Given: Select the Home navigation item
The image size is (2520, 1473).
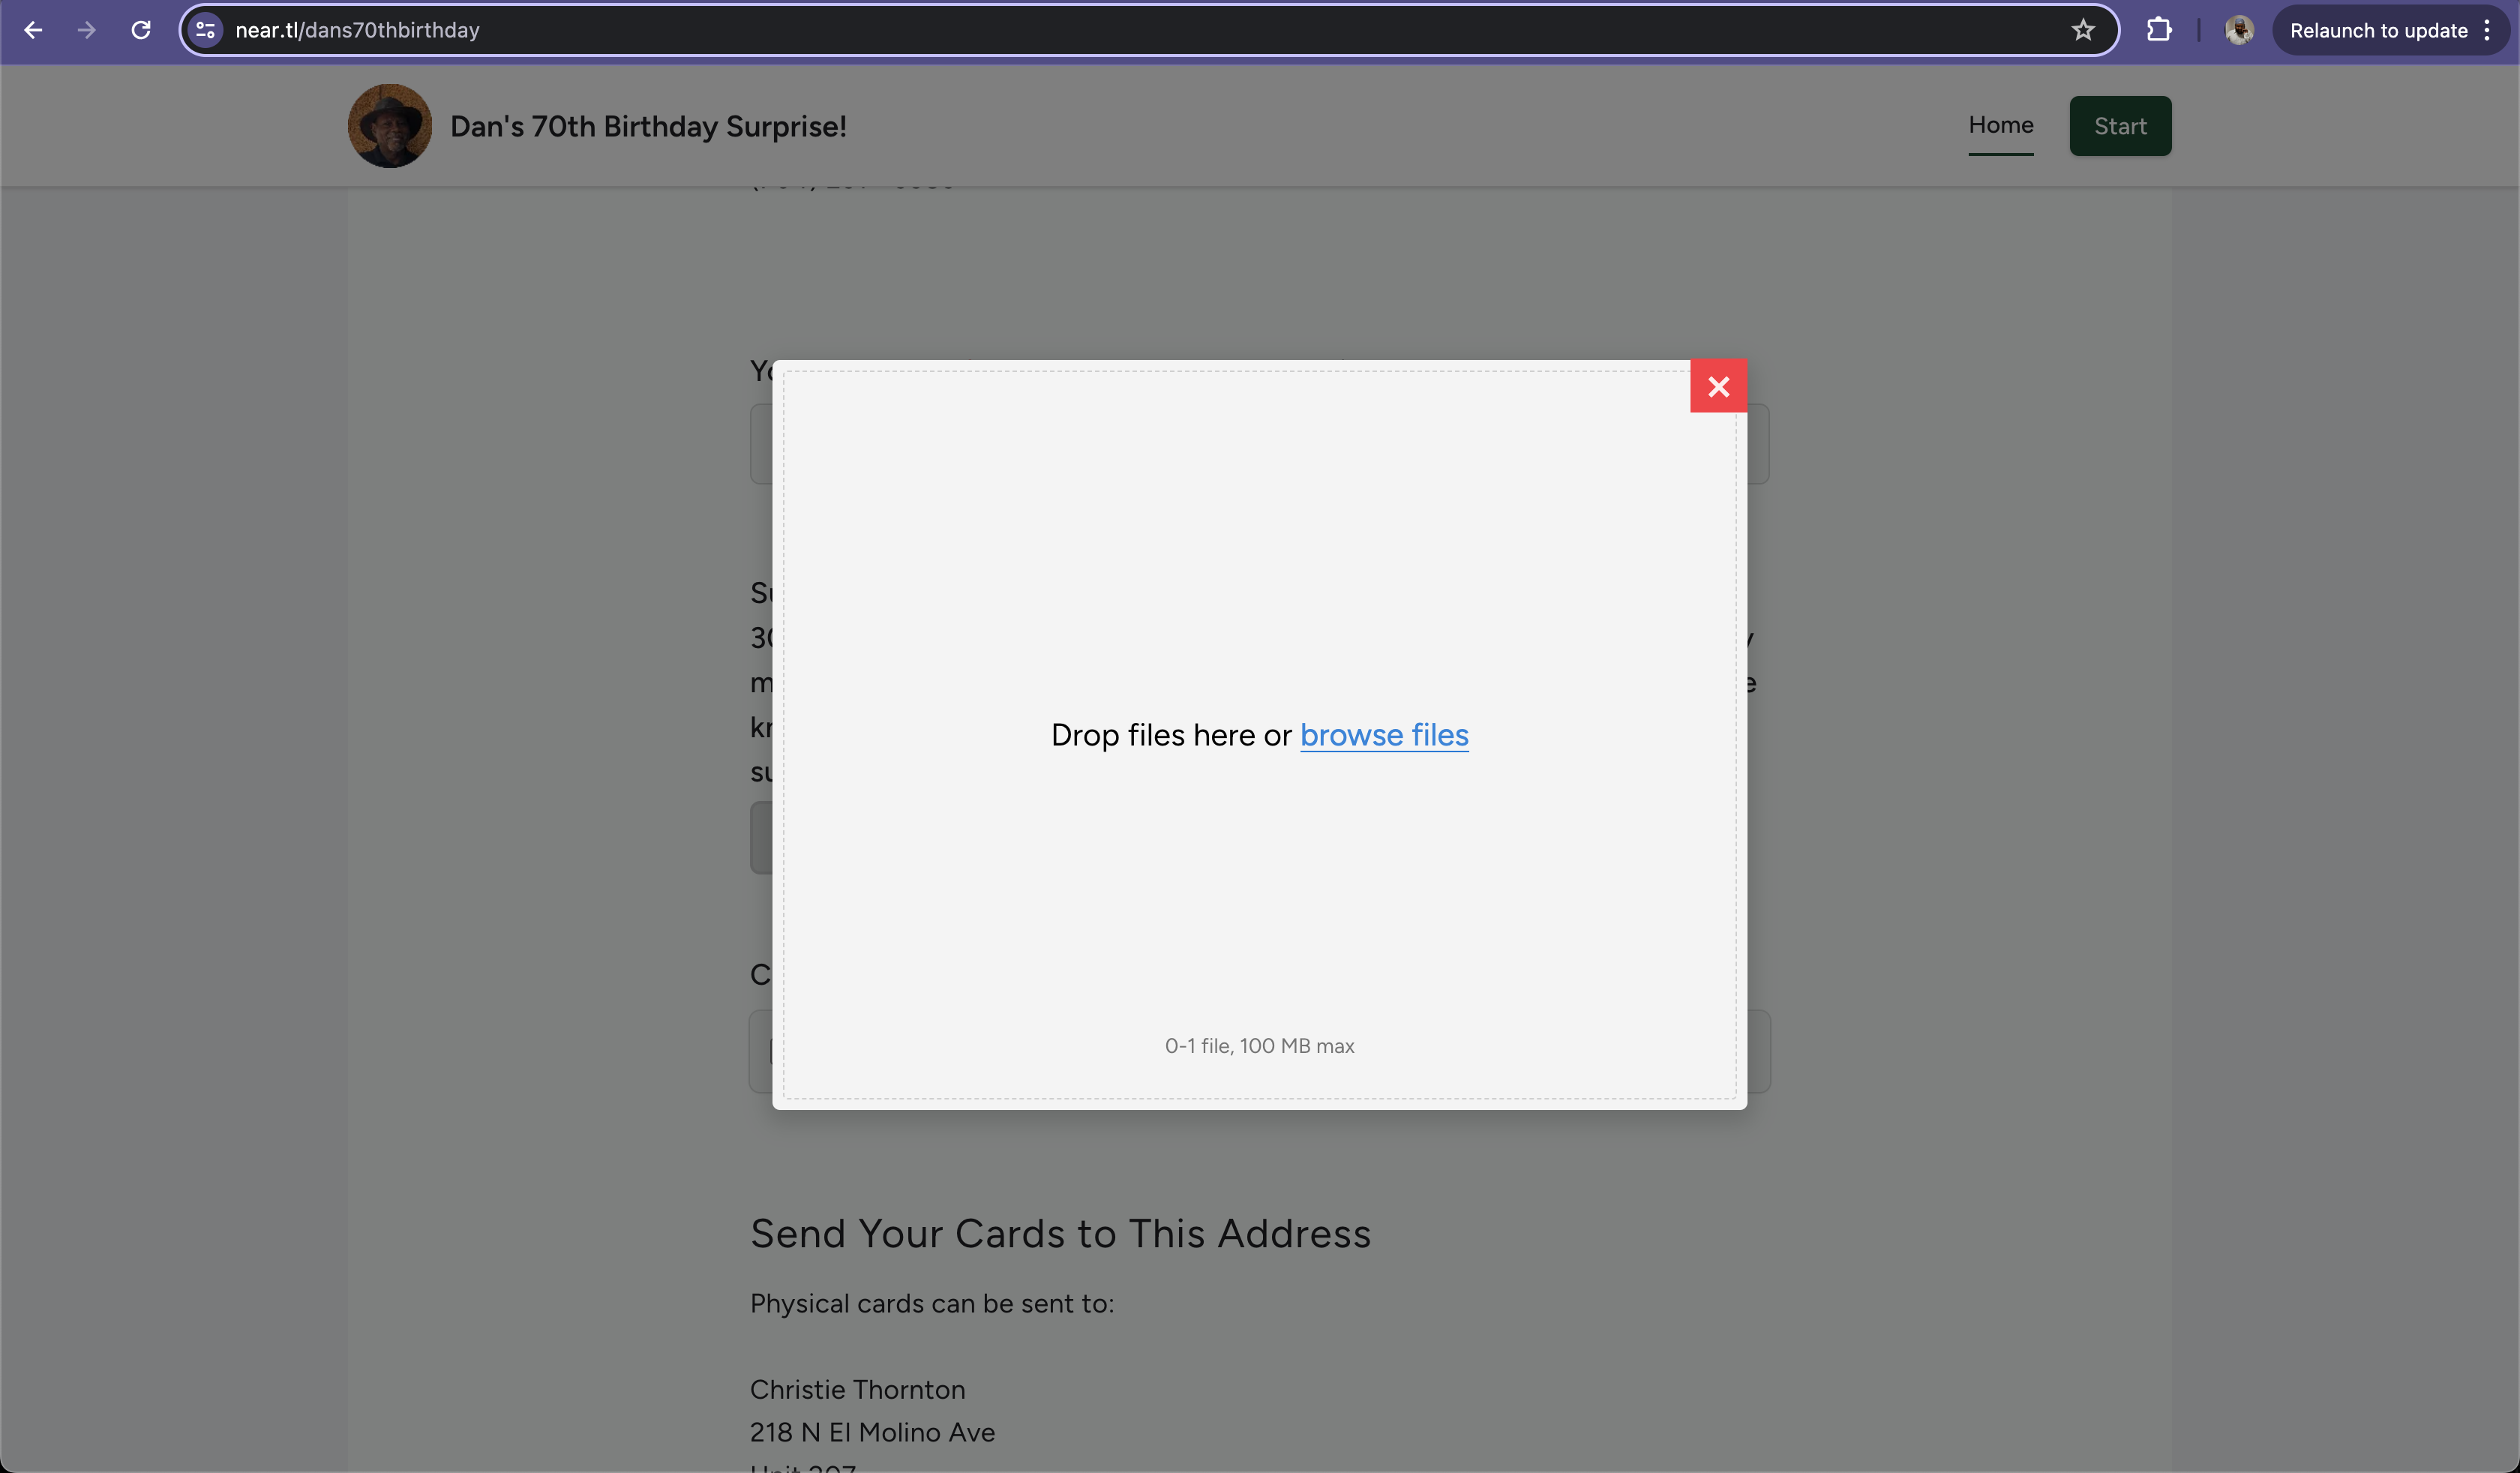Looking at the screenshot, I should coord(2000,125).
